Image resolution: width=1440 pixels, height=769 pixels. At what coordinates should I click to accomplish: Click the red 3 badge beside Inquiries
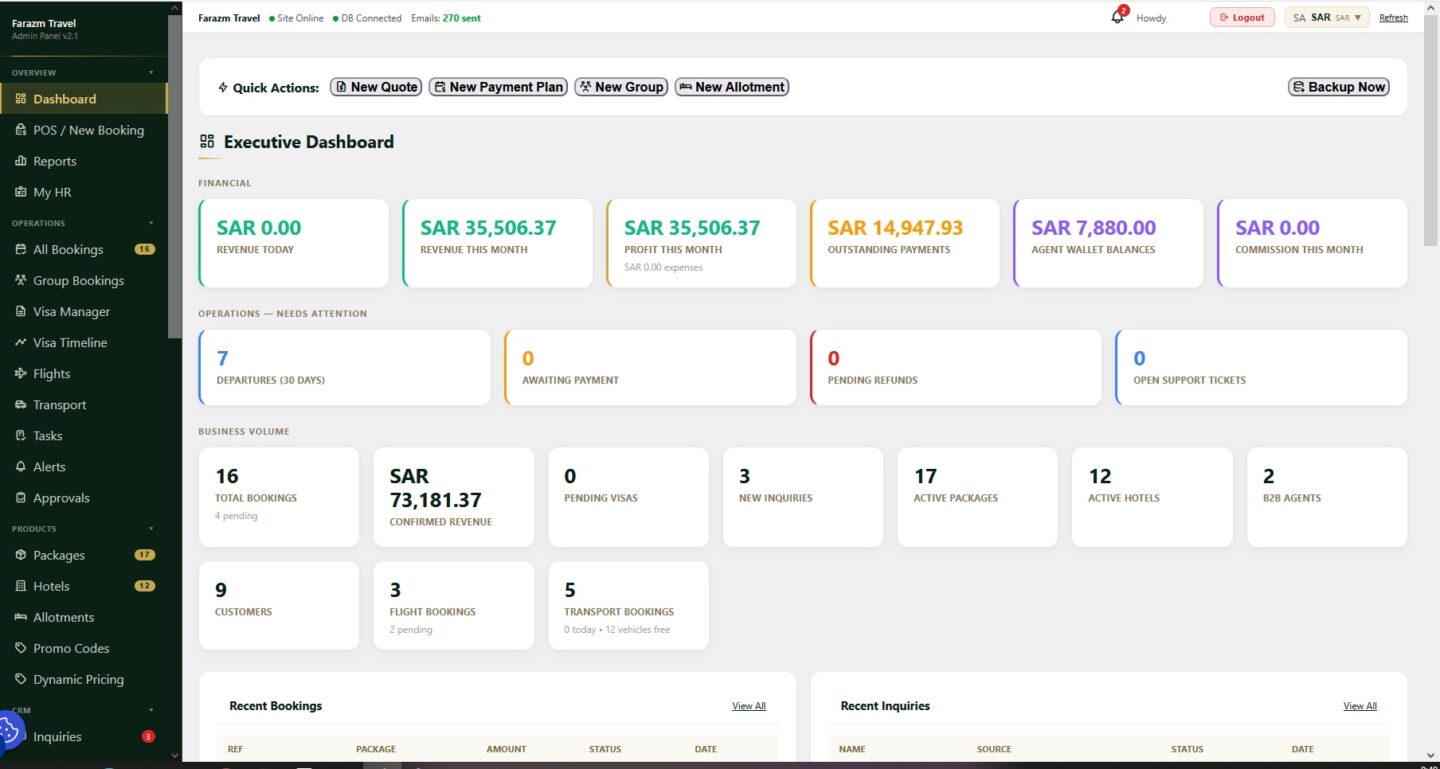(x=148, y=737)
